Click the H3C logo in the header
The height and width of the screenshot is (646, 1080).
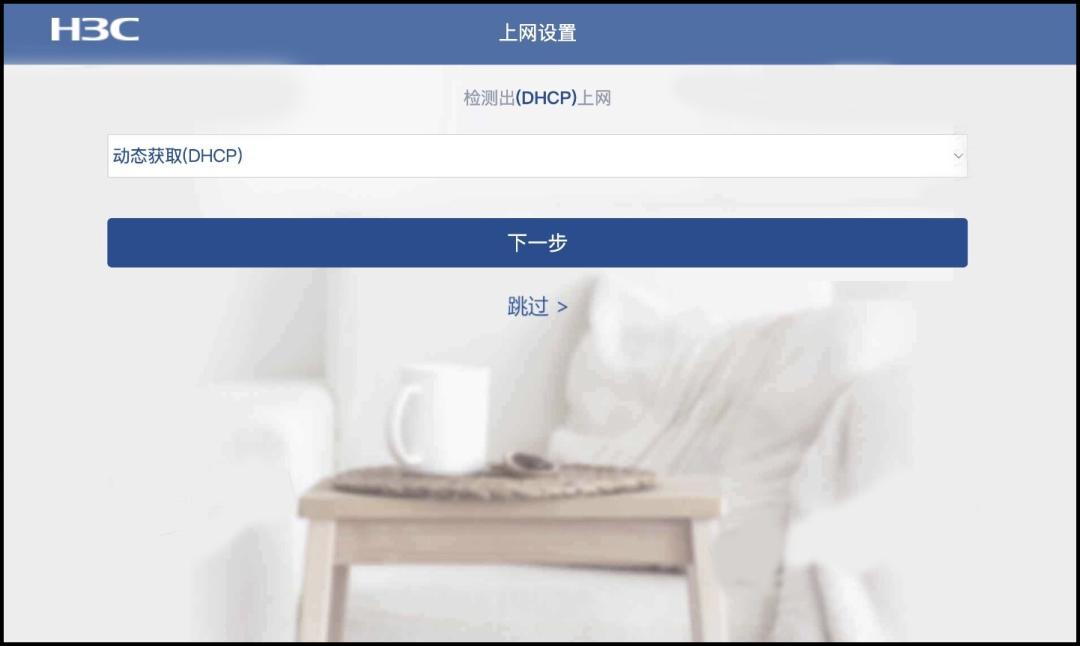95,30
